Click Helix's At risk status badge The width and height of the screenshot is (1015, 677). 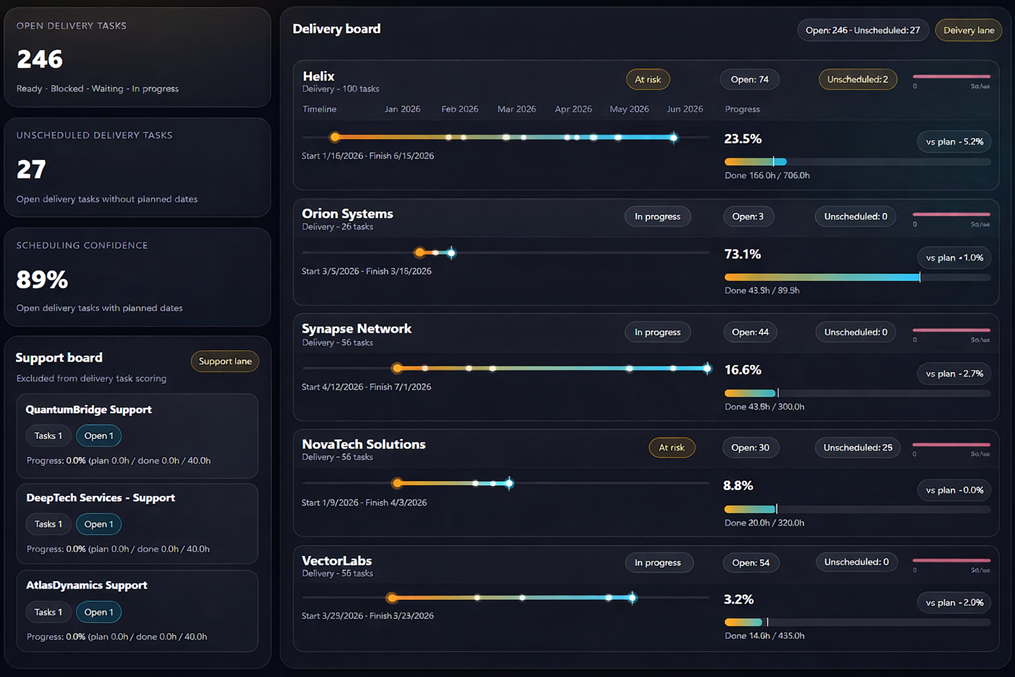(647, 79)
